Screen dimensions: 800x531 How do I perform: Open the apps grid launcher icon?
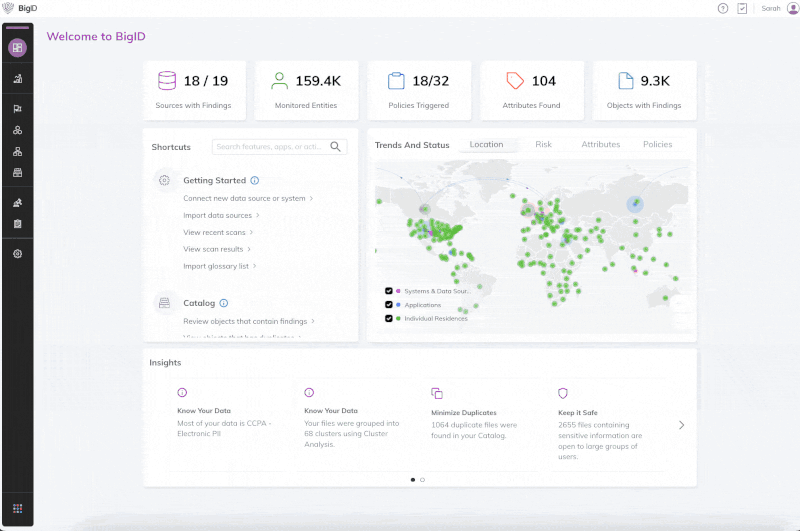(x=17, y=508)
